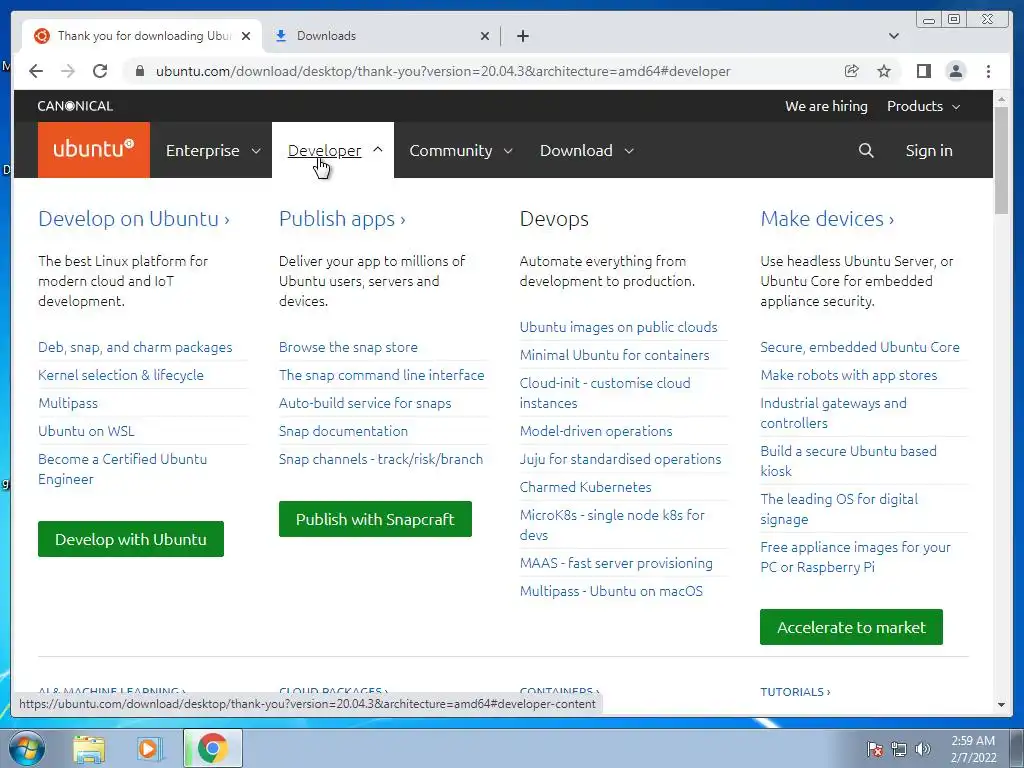This screenshot has height=768, width=1024.
Task: Open Snap documentation link
Action: [344, 431]
